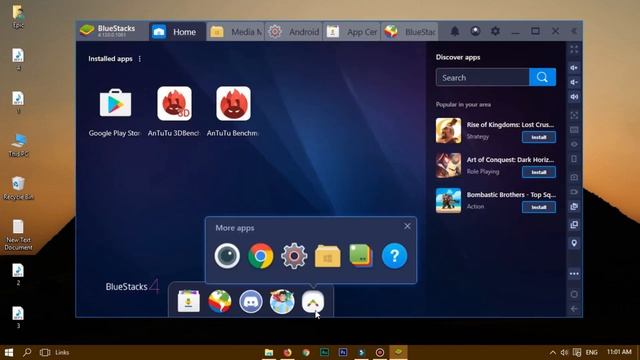Open App Center icon in dock
Image resolution: width=640 pixels, height=360 pixels.
pos(189,301)
